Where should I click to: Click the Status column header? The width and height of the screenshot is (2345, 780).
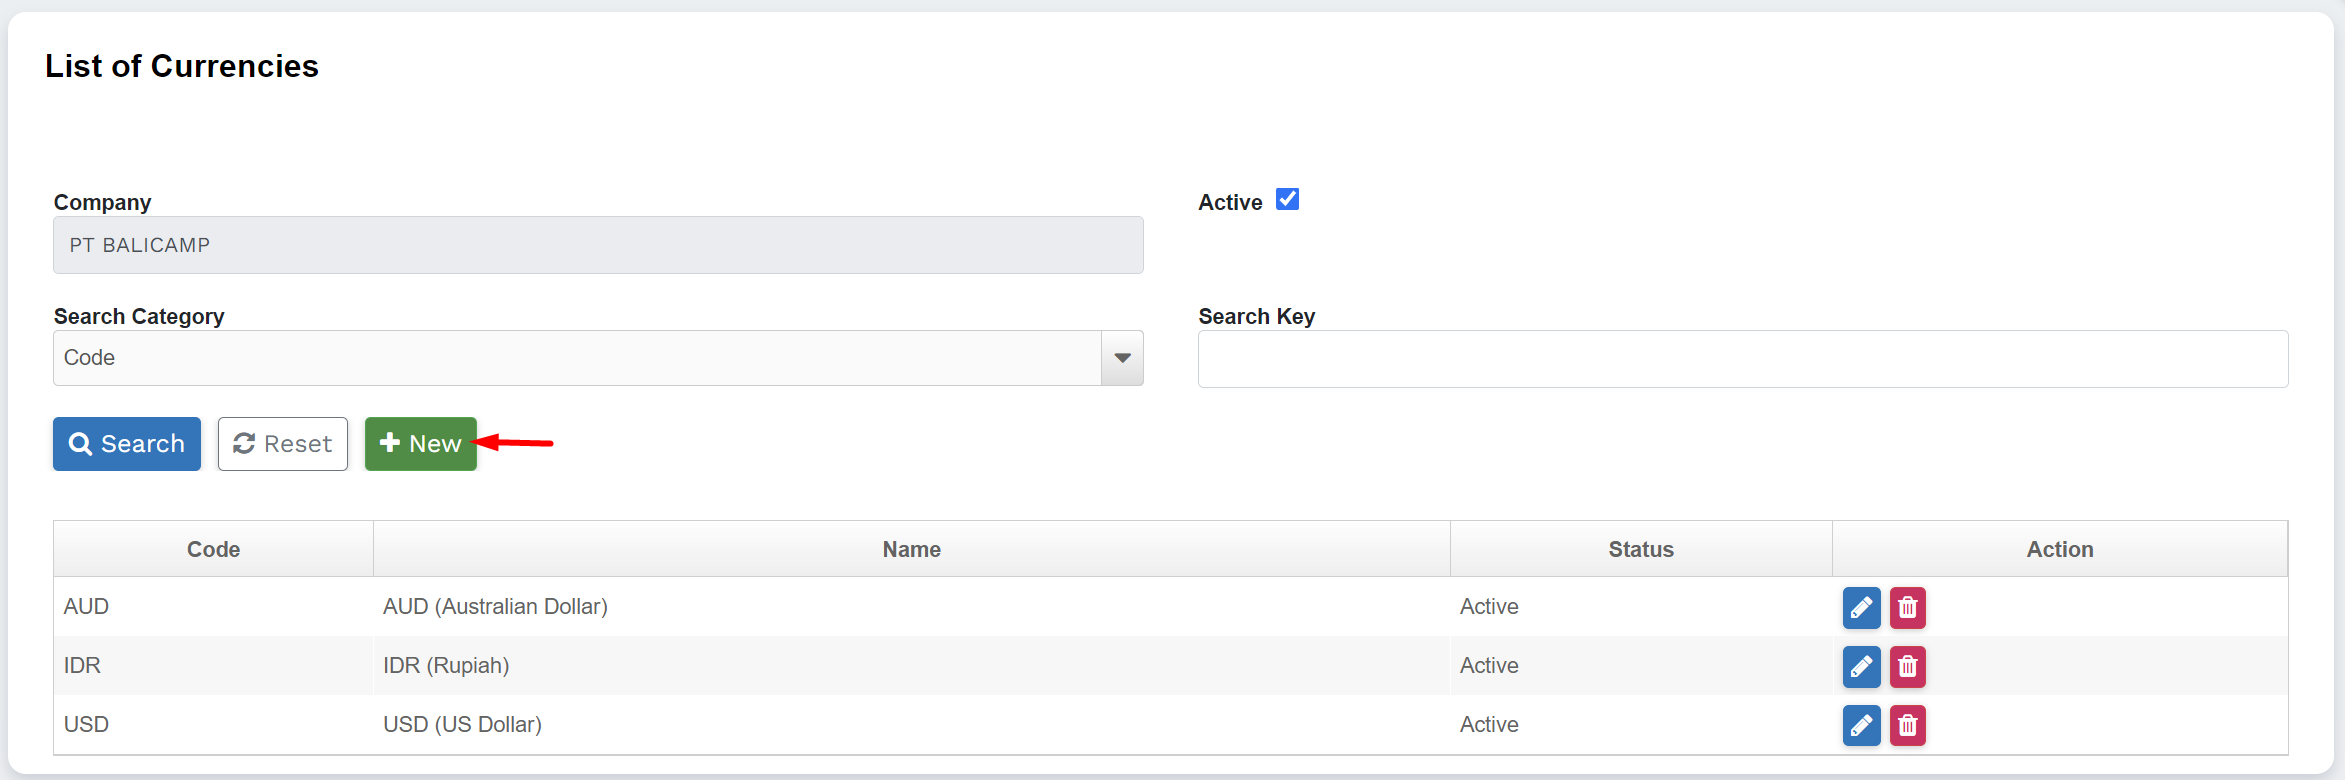(1640, 549)
